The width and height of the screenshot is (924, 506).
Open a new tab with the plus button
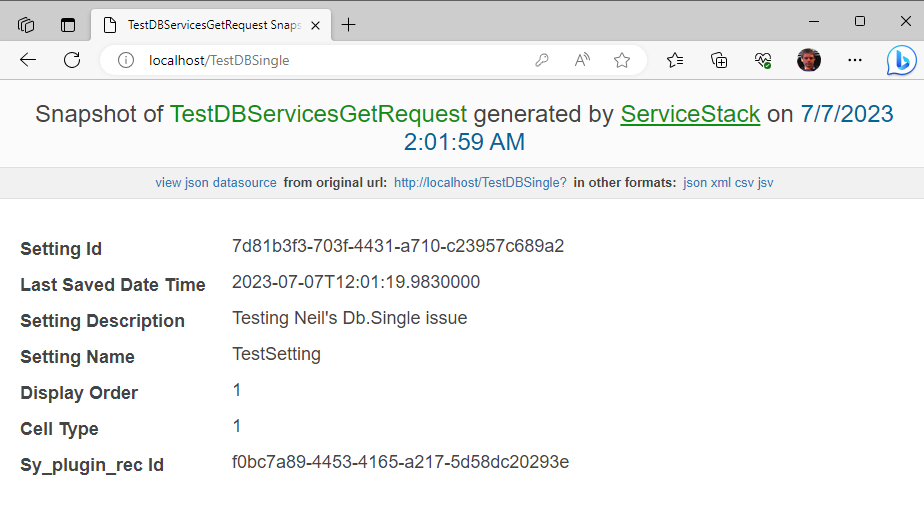(x=349, y=25)
